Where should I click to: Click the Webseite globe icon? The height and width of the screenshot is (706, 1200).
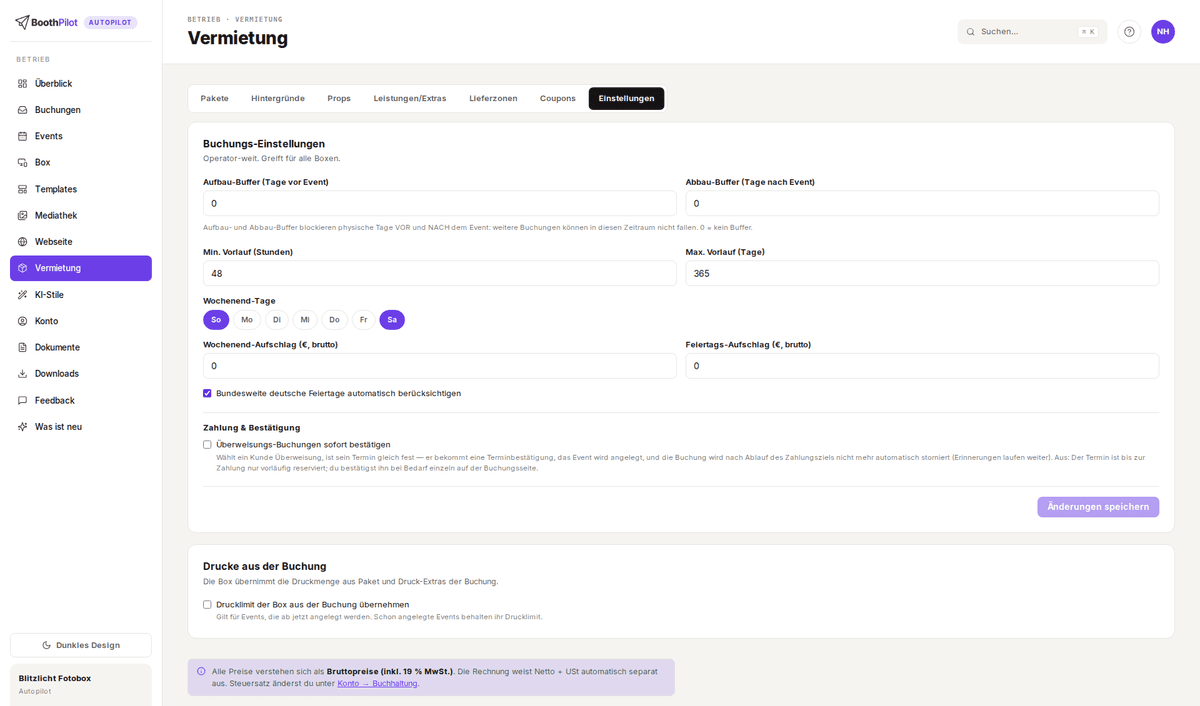point(23,242)
